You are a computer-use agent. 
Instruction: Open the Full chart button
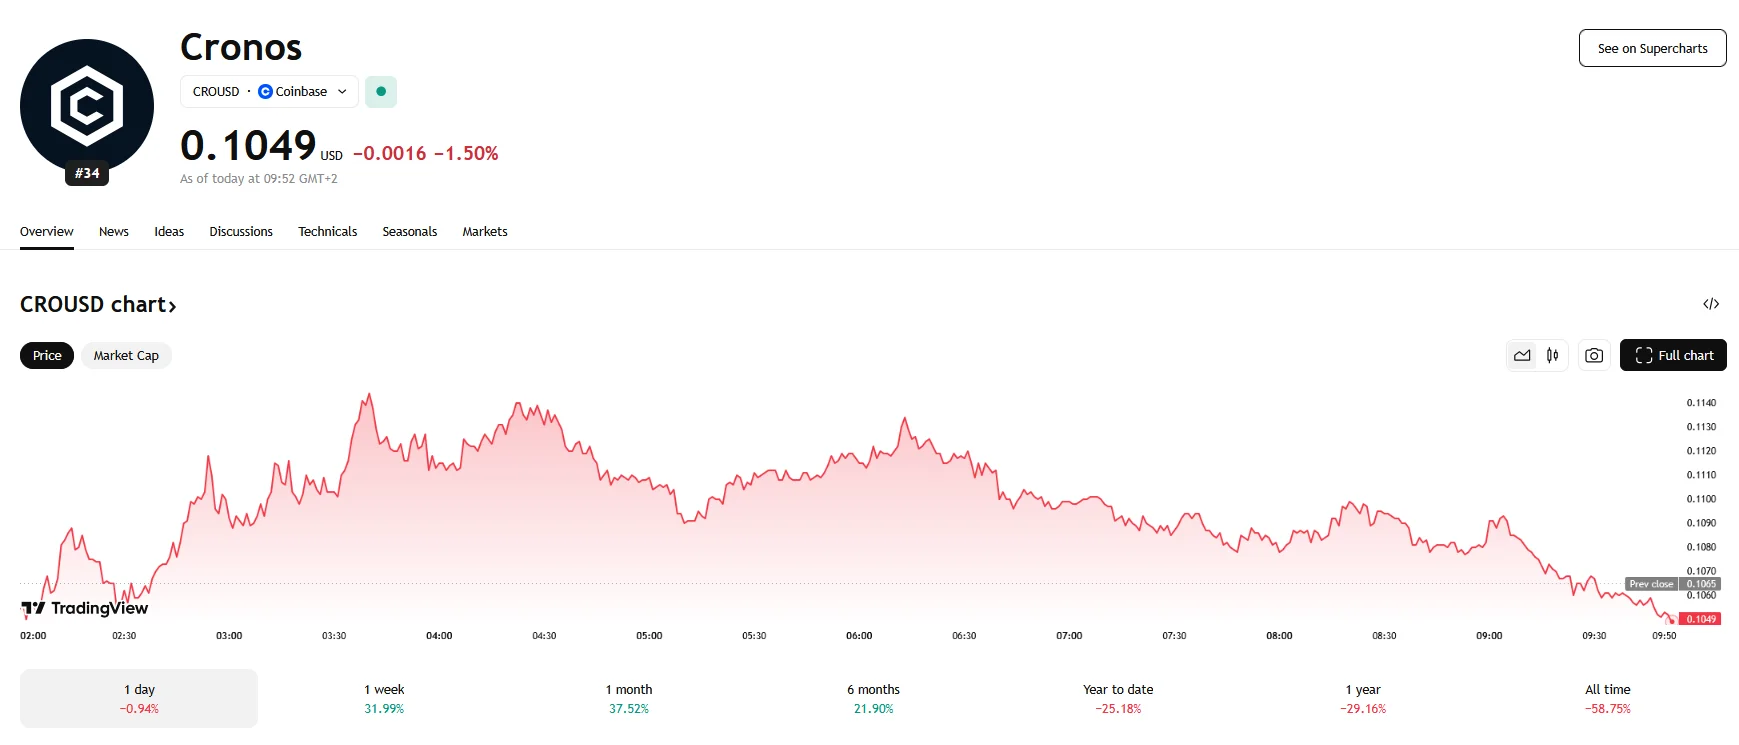[1673, 356]
